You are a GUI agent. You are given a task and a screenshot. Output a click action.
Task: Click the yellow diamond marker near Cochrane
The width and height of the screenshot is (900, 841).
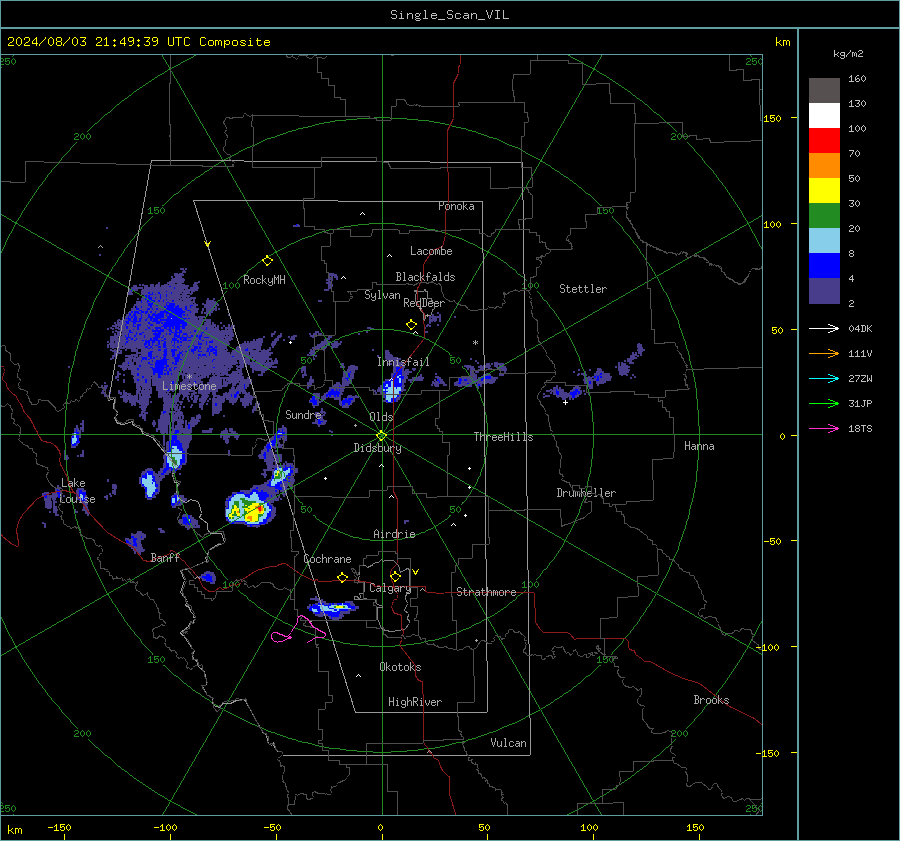[x=343, y=578]
